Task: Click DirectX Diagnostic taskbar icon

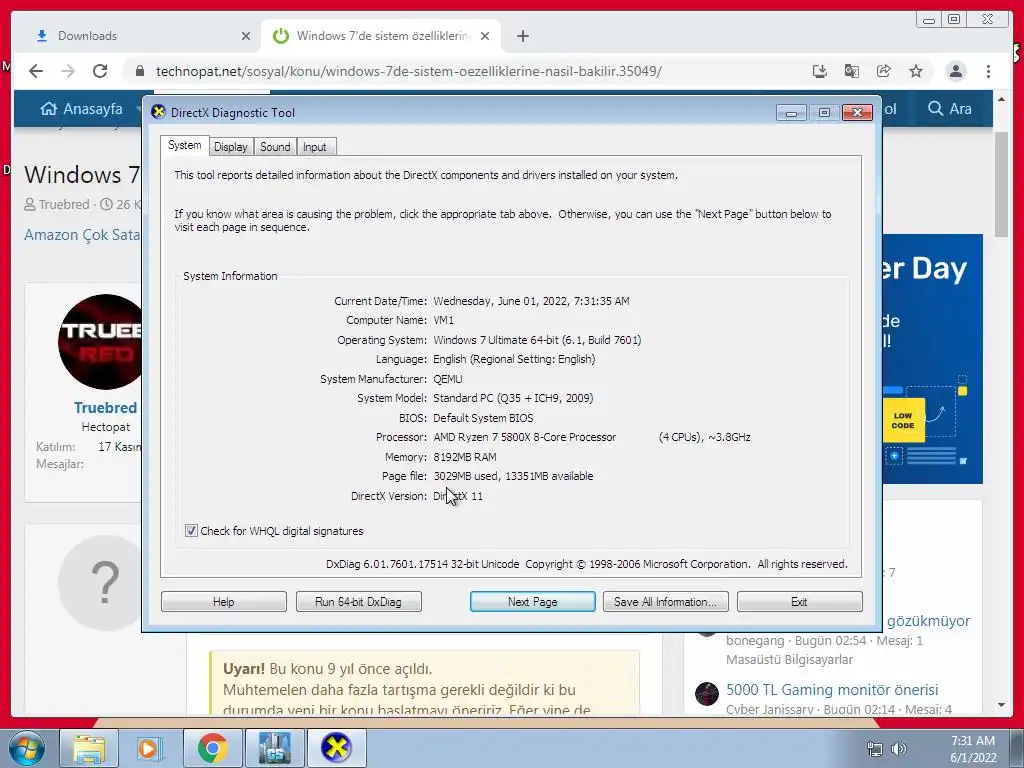Action: point(336,748)
